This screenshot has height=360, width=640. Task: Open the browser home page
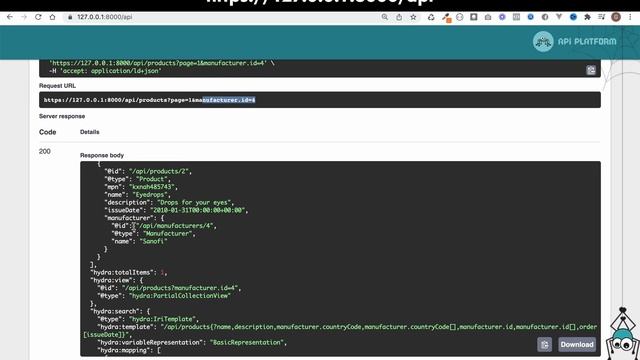[52, 17]
